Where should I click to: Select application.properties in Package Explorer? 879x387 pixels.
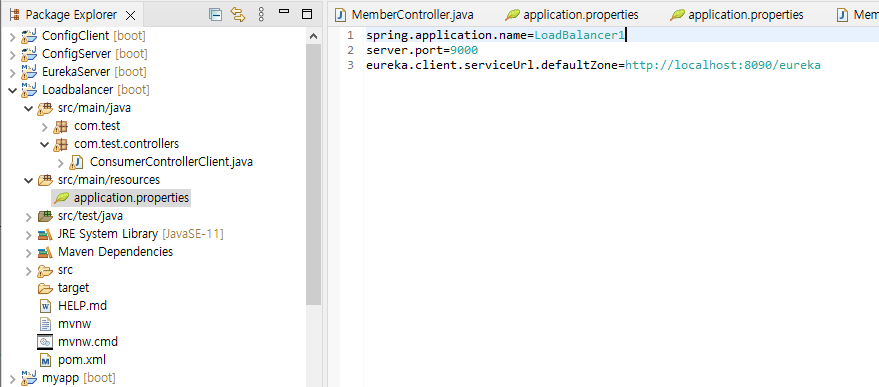tap(131, 198)
